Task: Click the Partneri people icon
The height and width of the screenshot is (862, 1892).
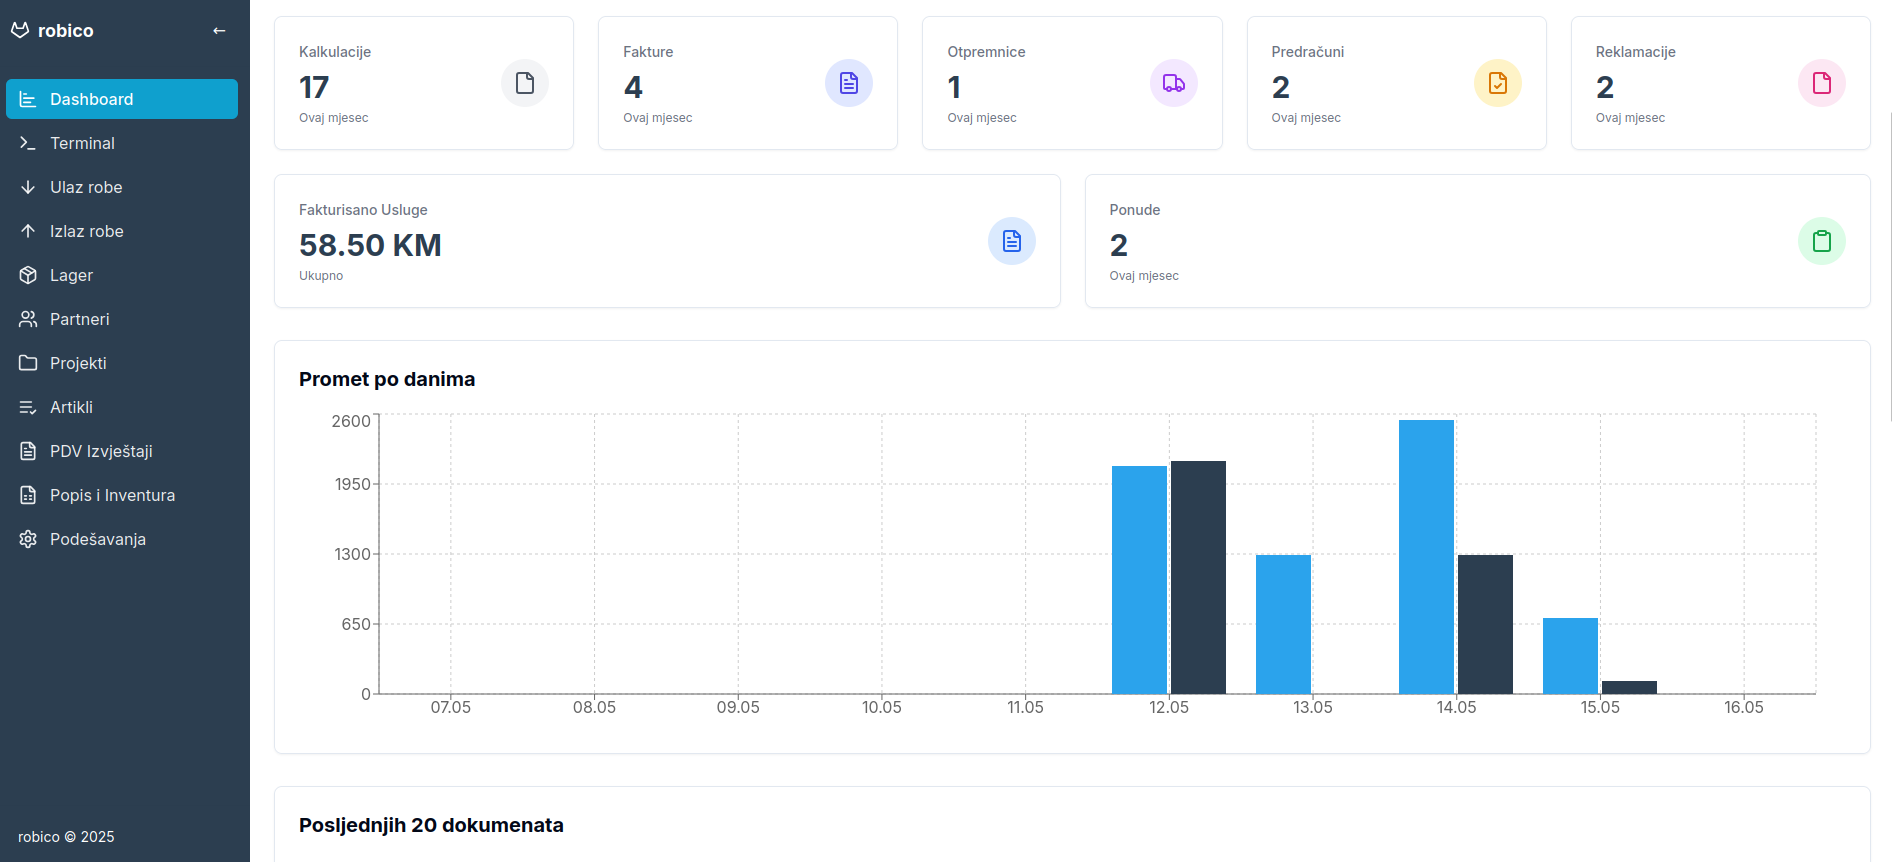Action: coord(28,319)
